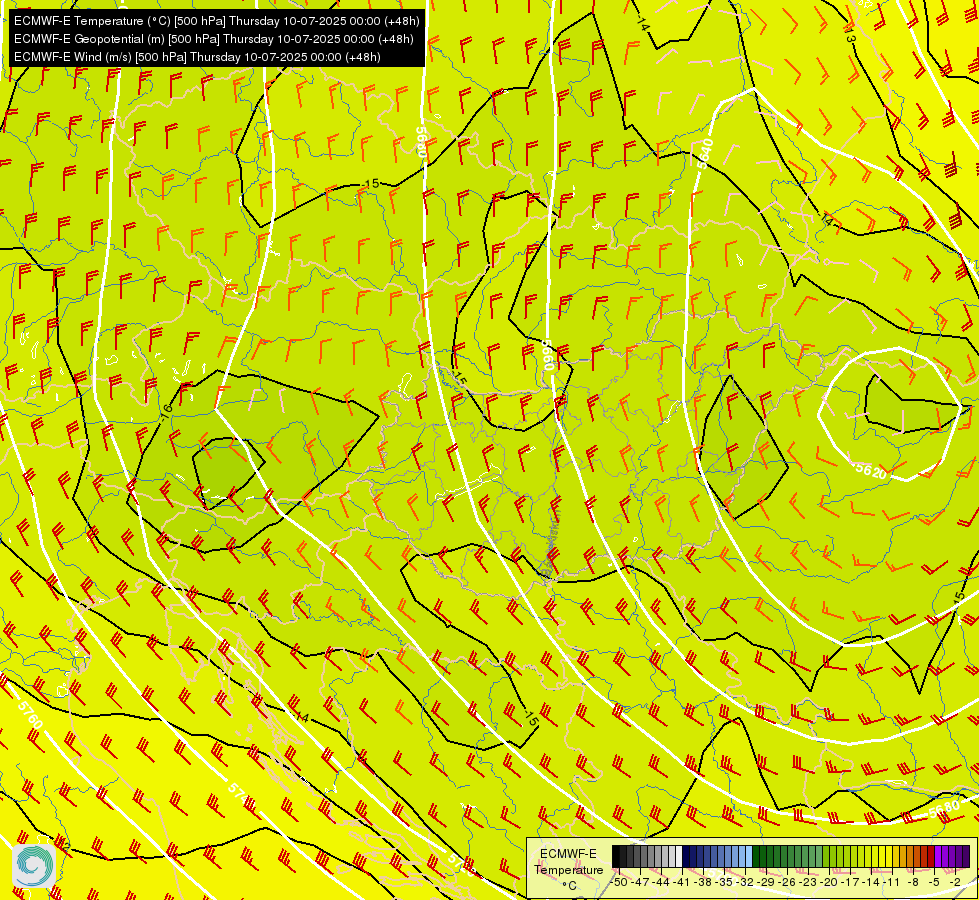979x900 pixels.
Task: Click the -26 tick on the legend
Action: pyautogui.click(x=787, y=882)
